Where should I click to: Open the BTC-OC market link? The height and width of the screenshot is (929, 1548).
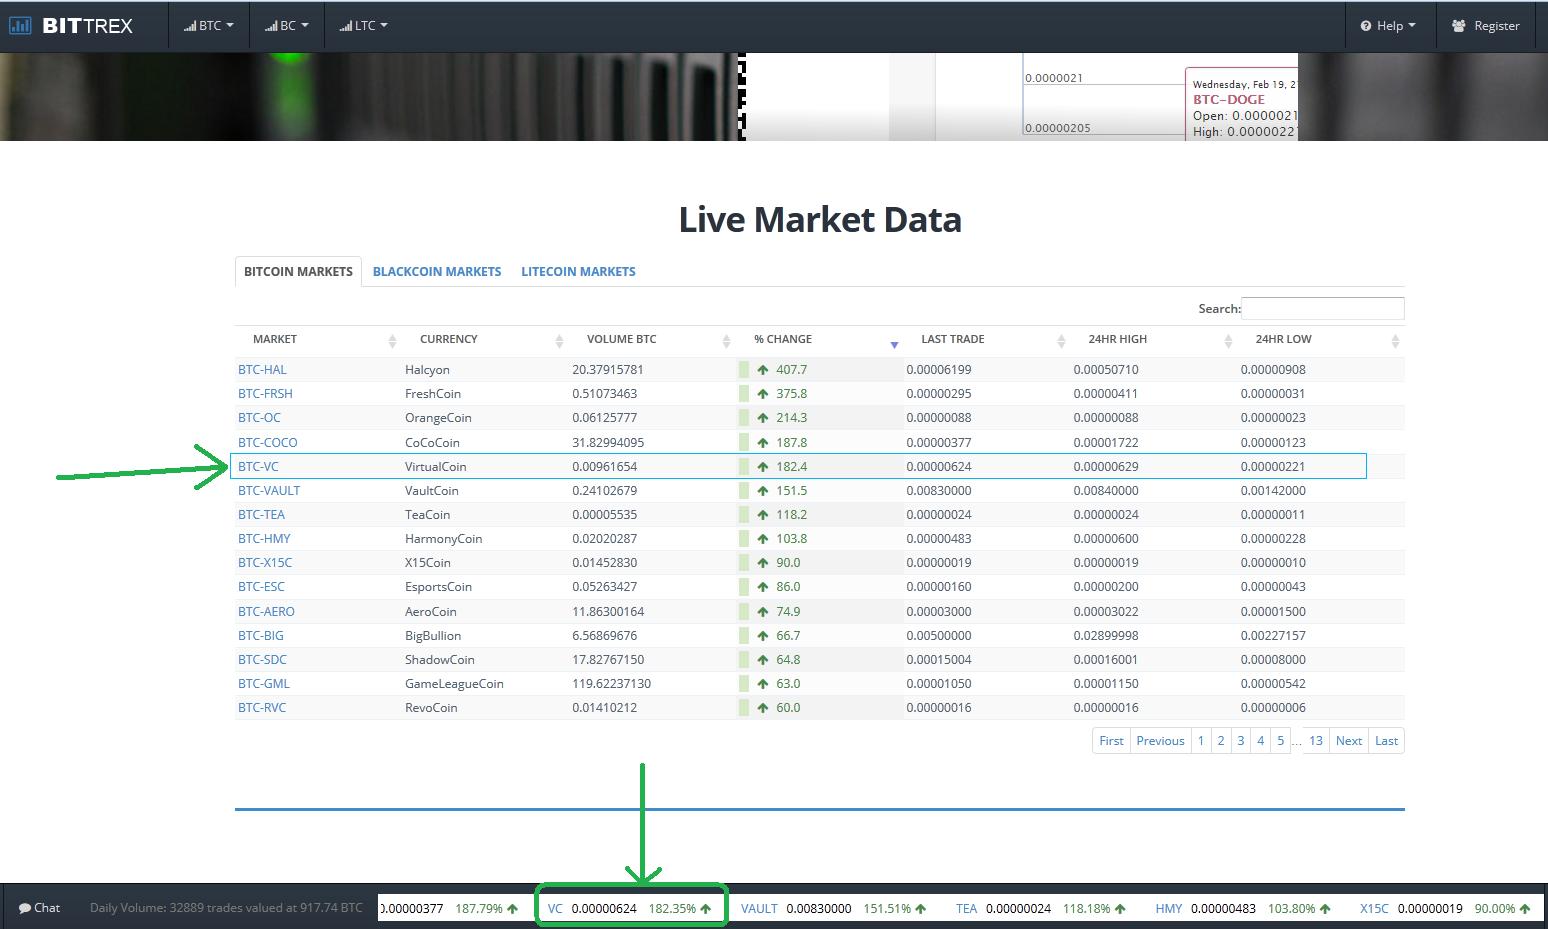[259, 417]
